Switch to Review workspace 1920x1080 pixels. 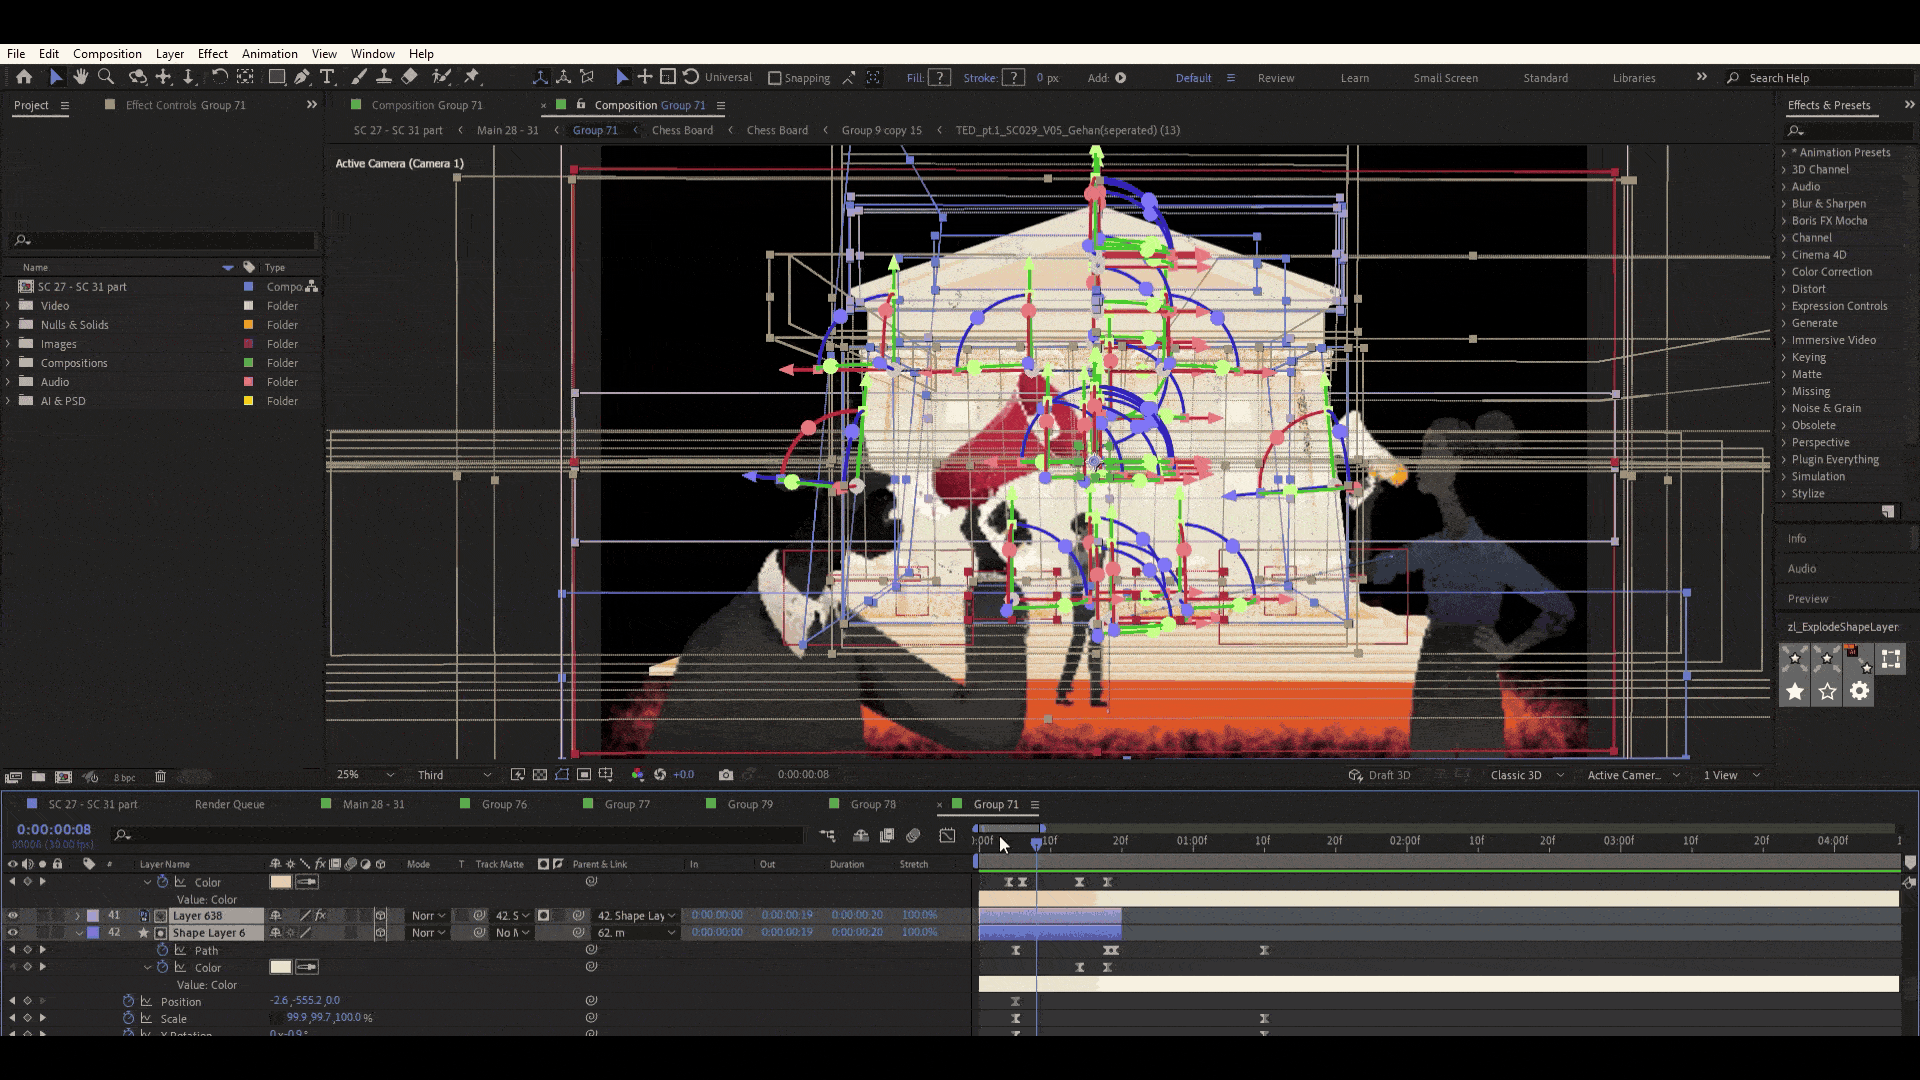[x=1275, y=78]
